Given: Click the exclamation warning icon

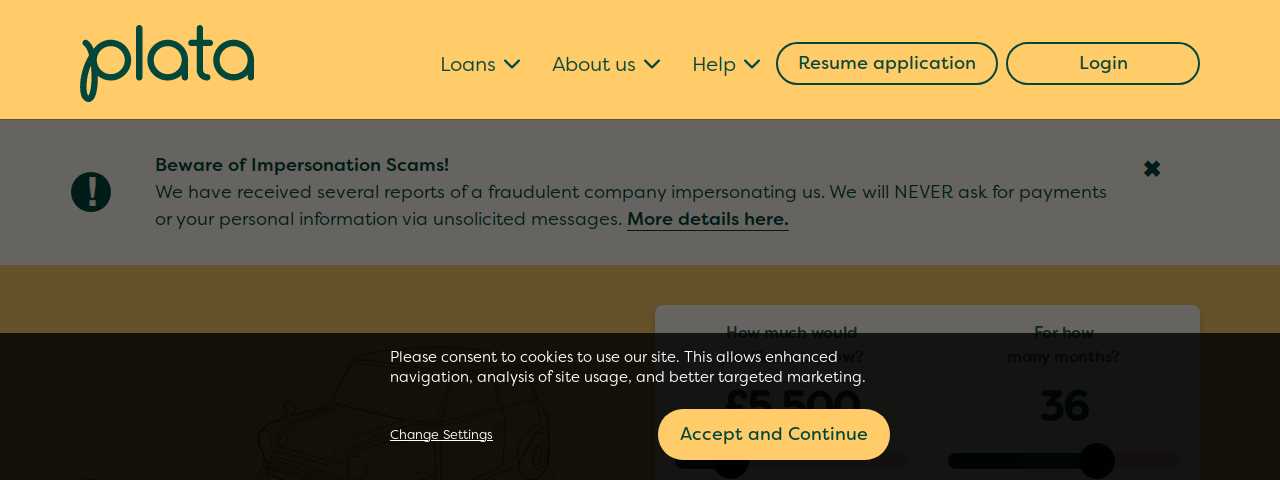Looking at the screenshot, I should pos(91,192).
